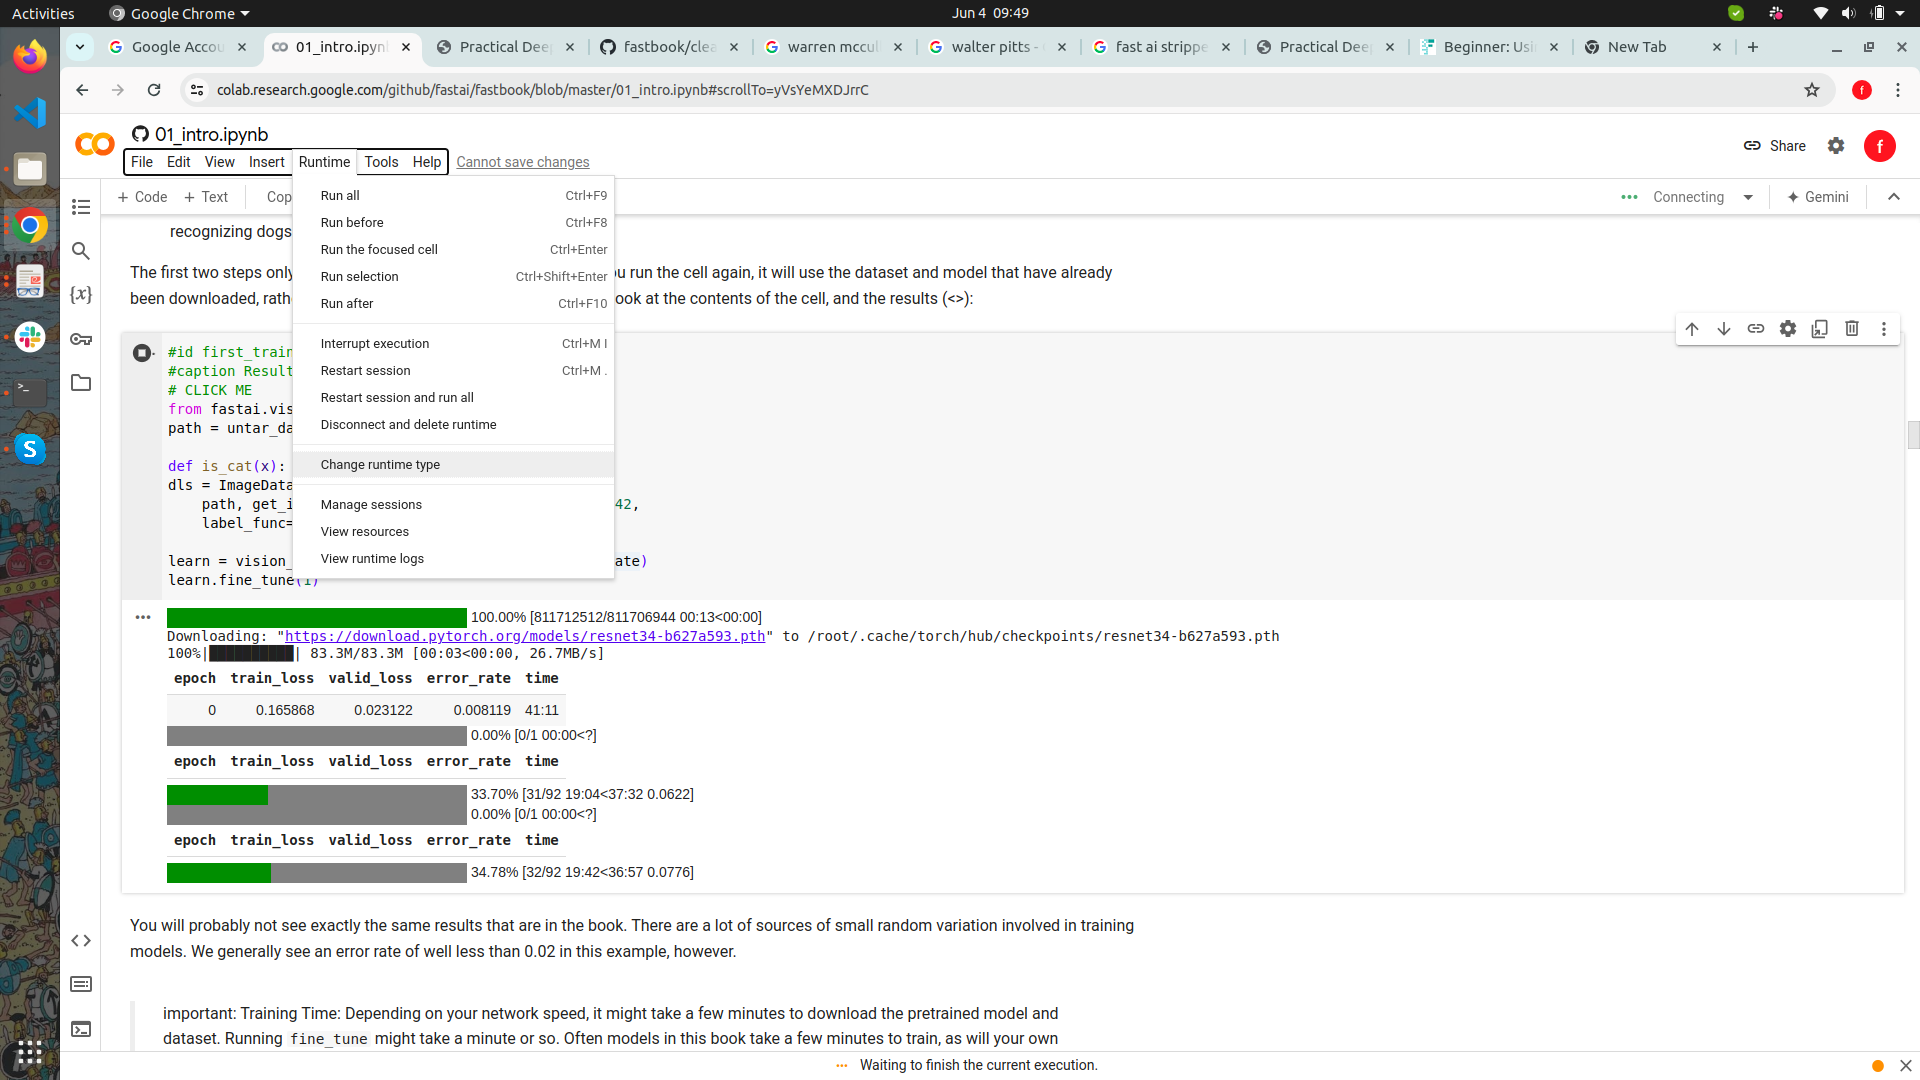This screenshot has width=1920, height=1080.
Task: Open the Files browser in the sidebar
Action: click(x=81, y=383)
